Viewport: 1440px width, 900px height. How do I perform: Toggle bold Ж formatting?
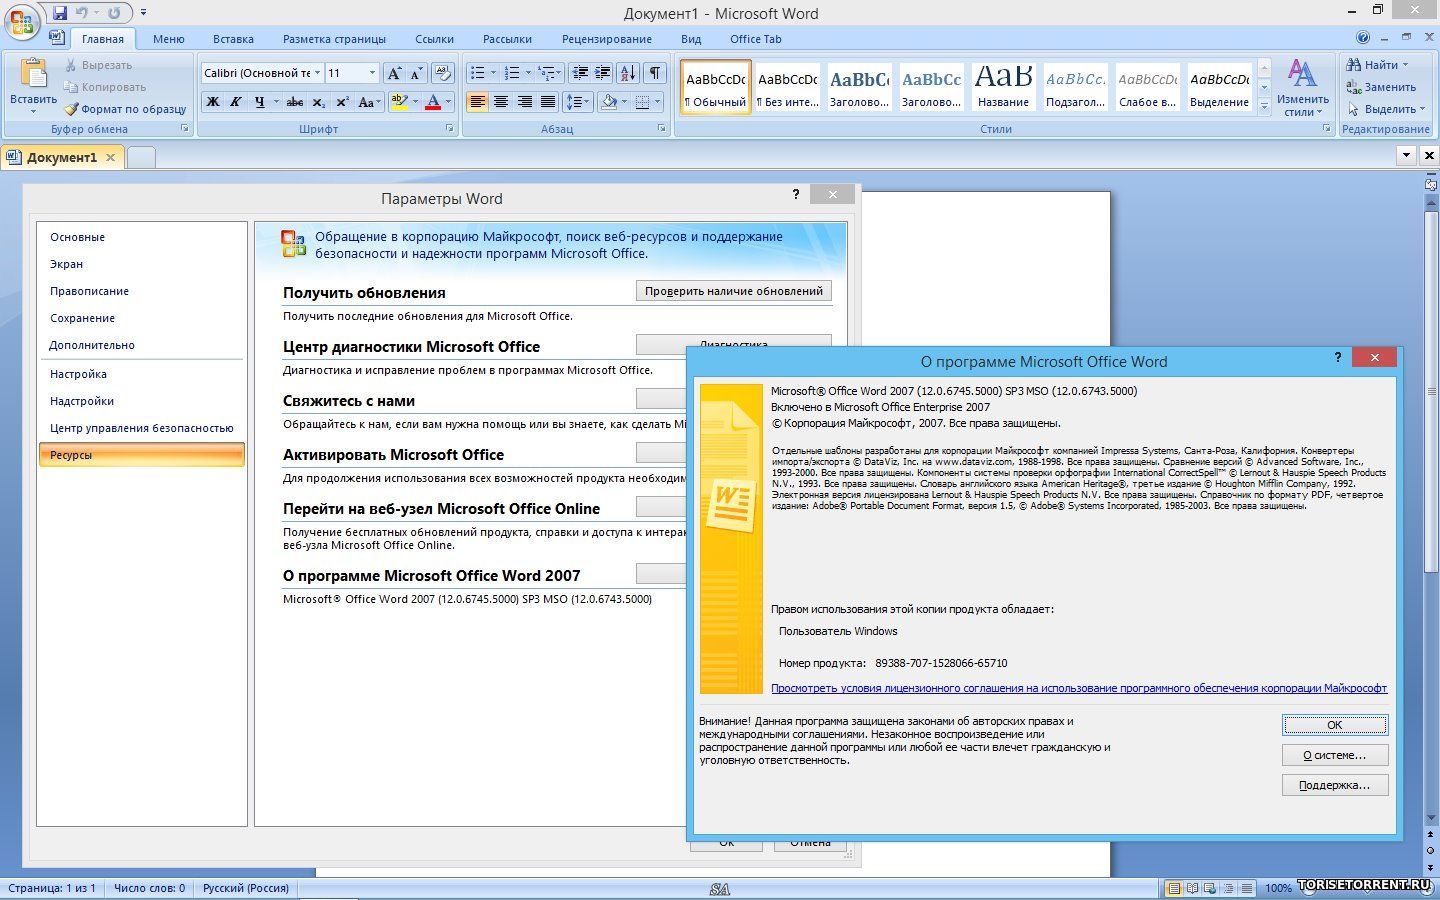(x=212, y=102)
